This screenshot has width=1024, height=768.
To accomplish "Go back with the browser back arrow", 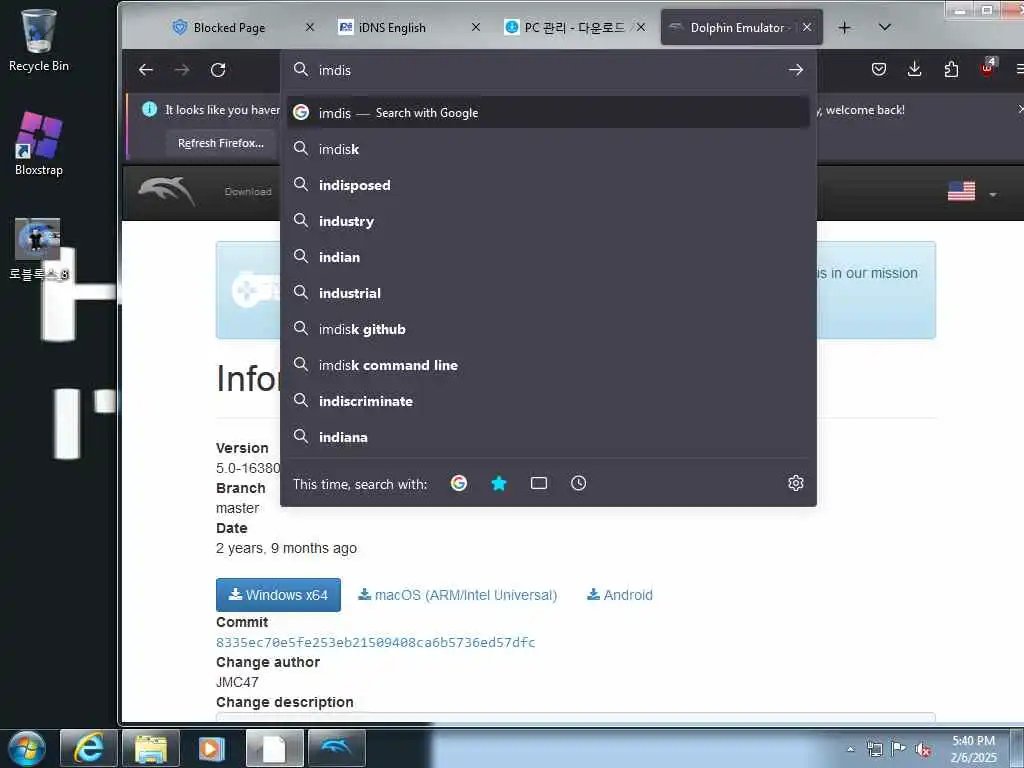I will [146, 70].
